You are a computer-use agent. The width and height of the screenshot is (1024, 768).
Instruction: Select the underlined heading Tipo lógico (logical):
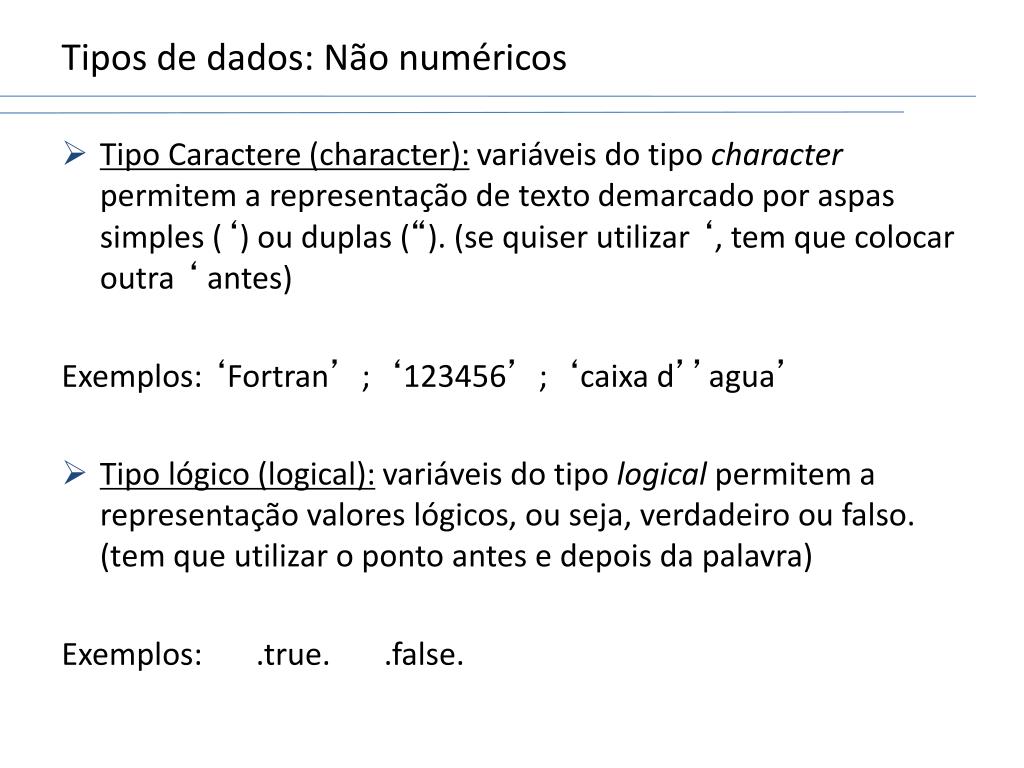(237, 475)
